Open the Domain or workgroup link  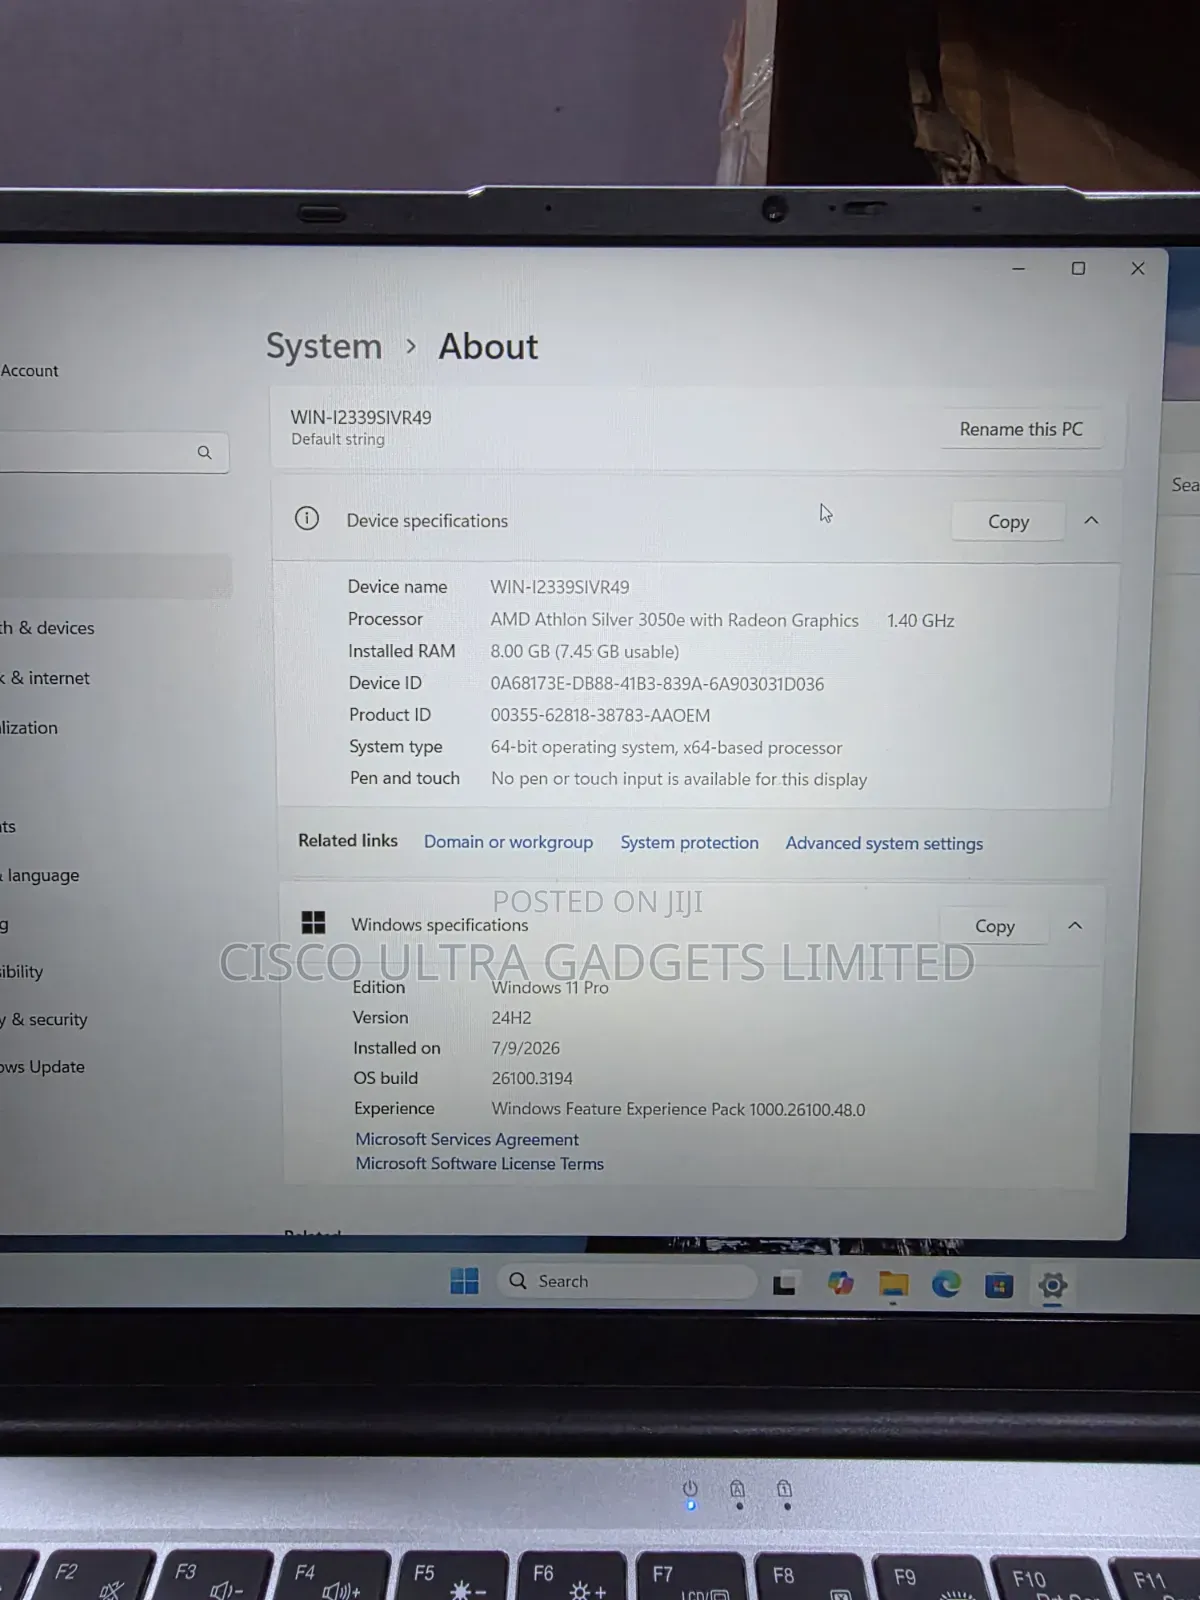point(508,842)
